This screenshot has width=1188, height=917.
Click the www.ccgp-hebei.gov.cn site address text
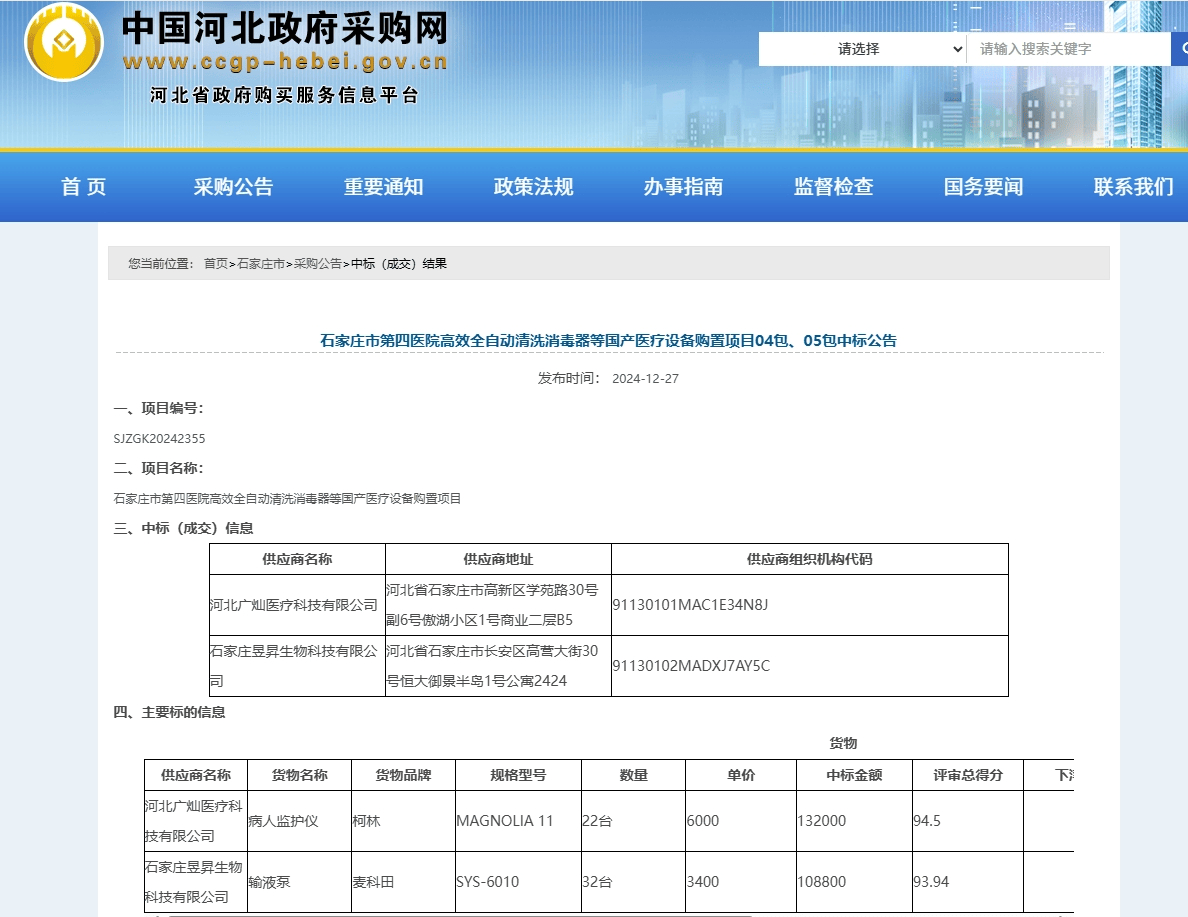pyautogui.click(x=285, y=61)
